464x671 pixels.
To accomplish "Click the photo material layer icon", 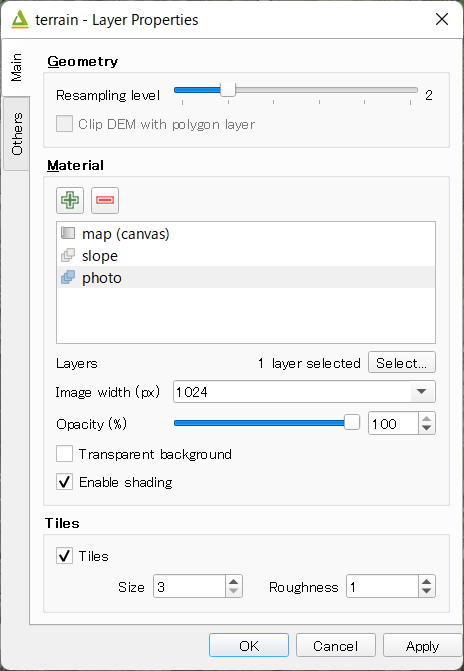I will [68, 277].
